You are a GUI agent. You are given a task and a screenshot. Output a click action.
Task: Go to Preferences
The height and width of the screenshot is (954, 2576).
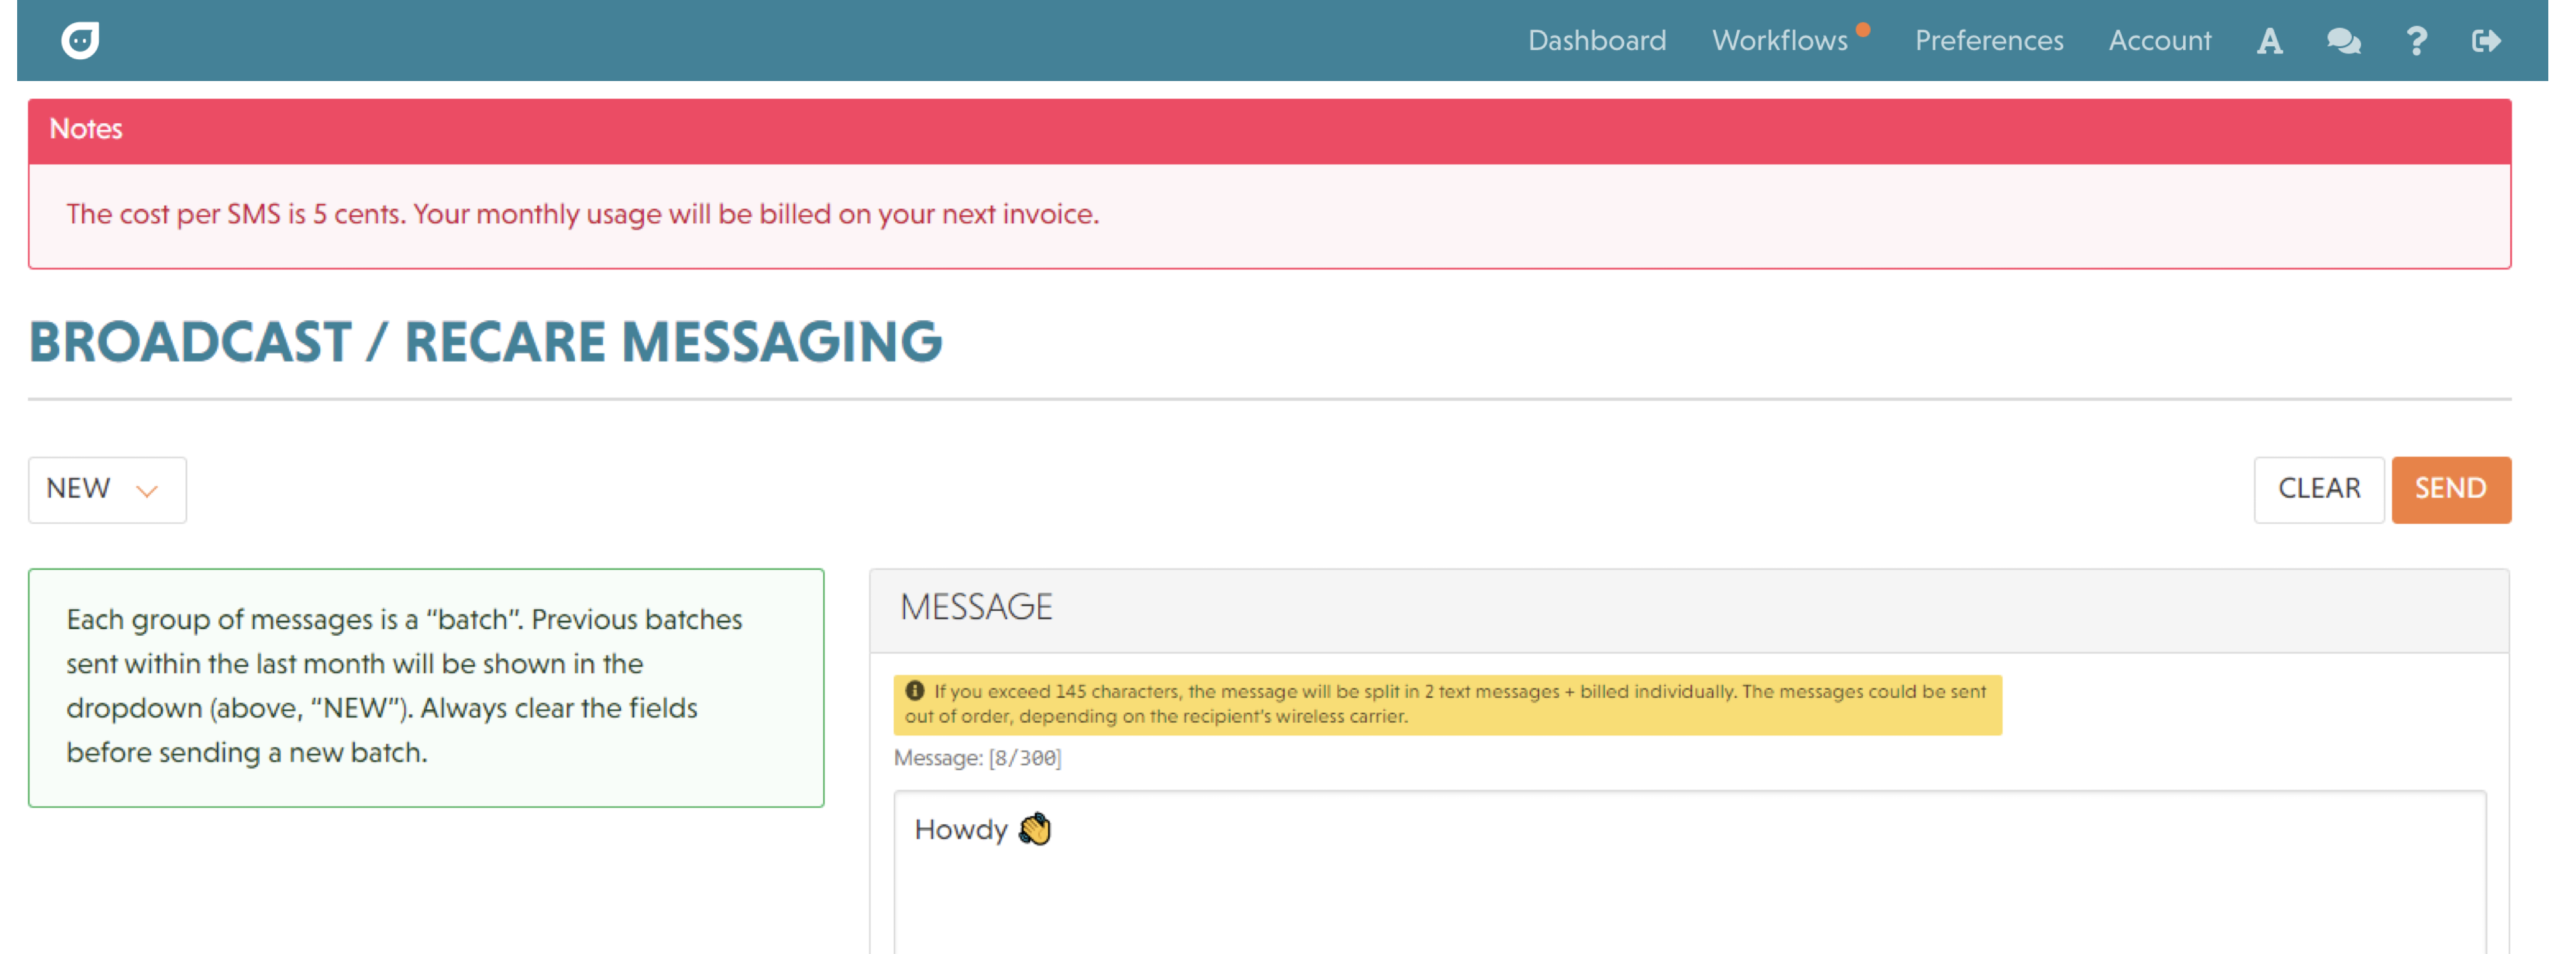[1988, 40]
